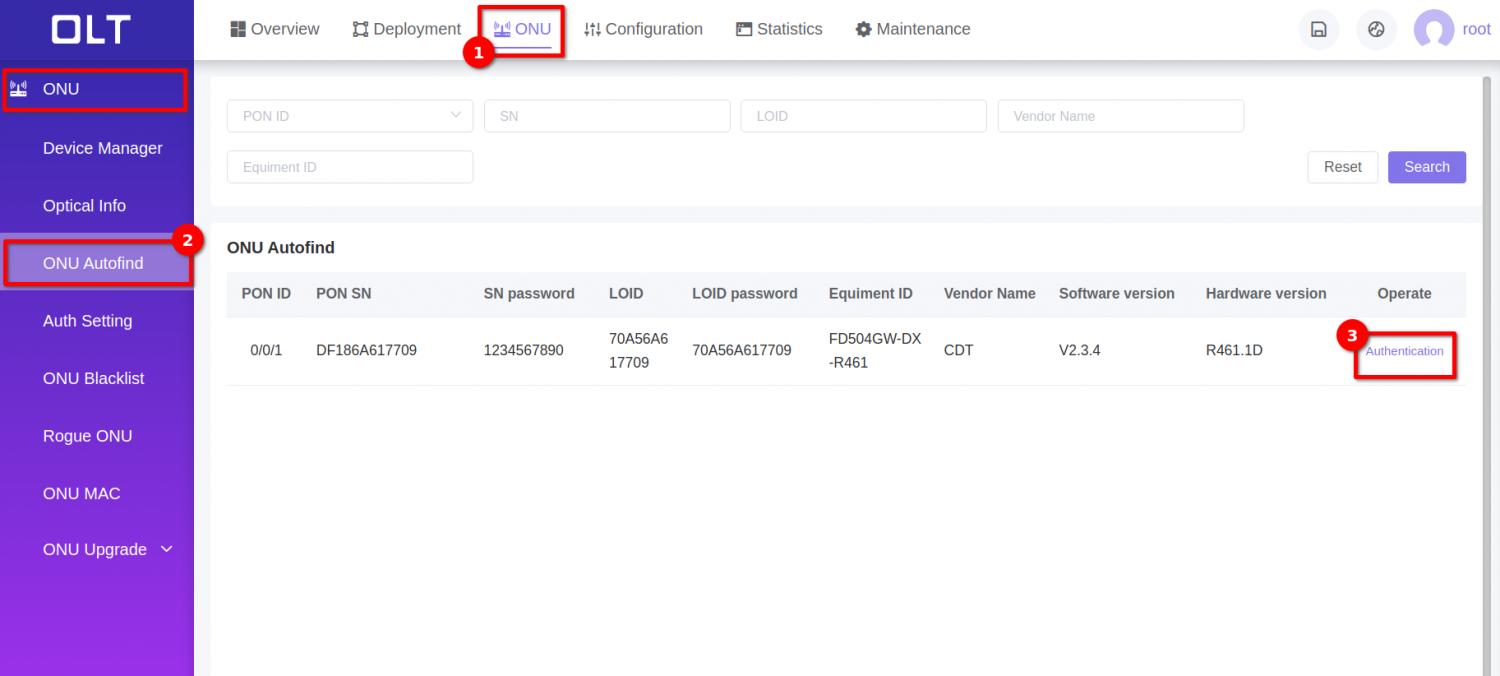Open the Overview tab

[x=275, y=29]
